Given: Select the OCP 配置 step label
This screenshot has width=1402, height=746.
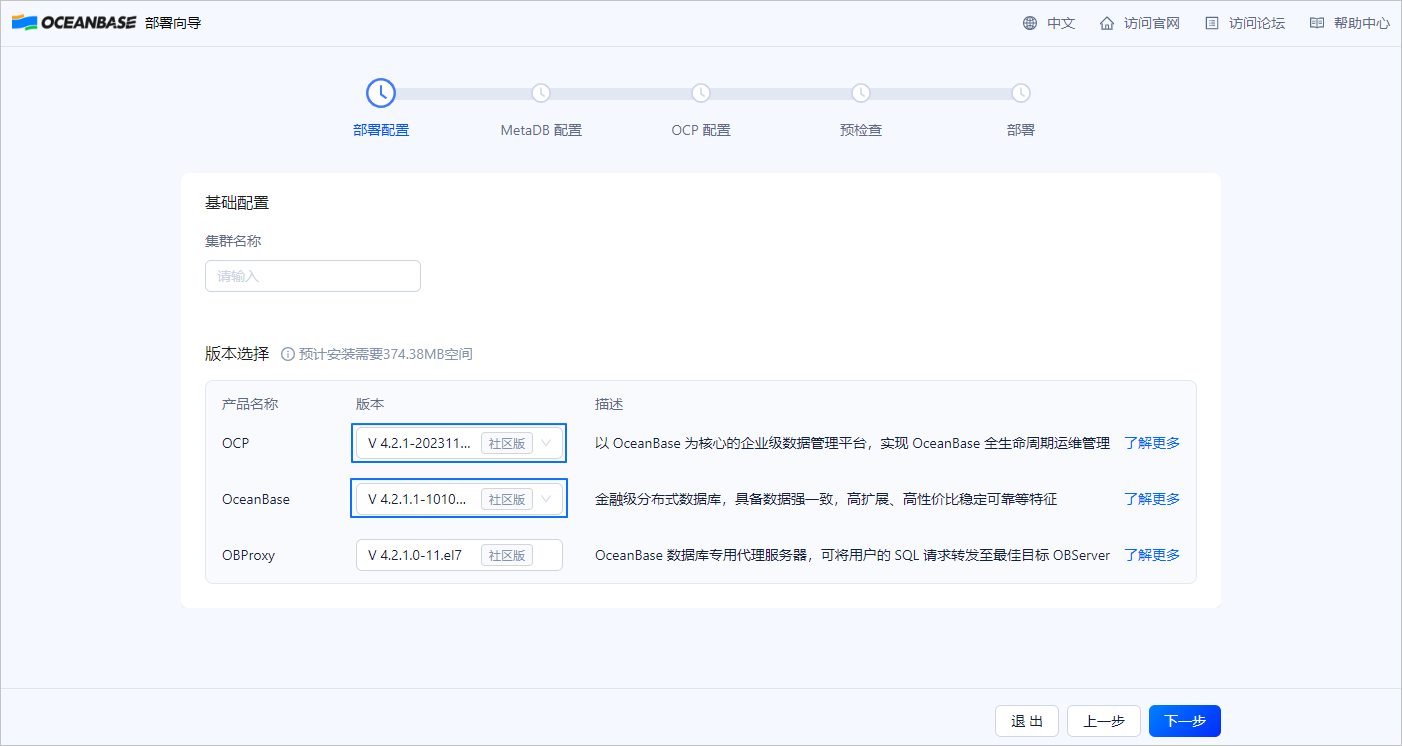Looking at the screenshot, I should point(701,130).
